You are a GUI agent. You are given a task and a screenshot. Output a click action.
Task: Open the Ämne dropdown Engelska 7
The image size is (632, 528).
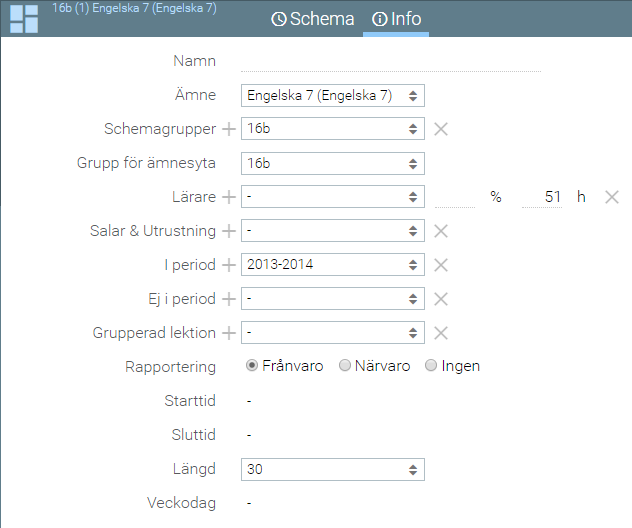[332, 95]
